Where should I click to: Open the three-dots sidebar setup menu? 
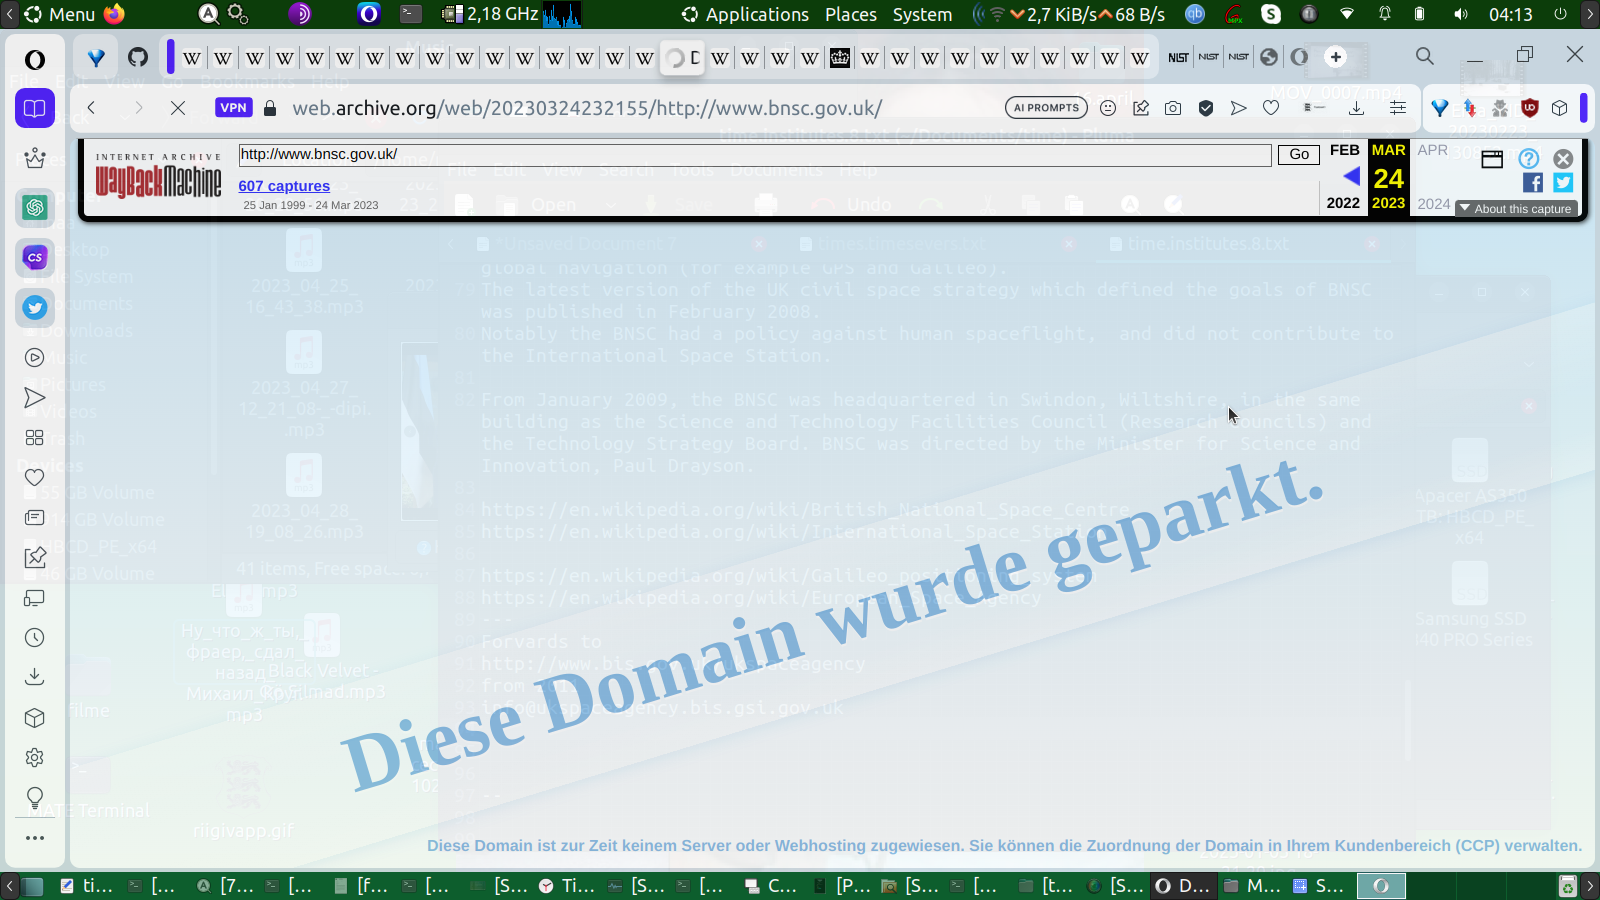(x=35, y=838)
